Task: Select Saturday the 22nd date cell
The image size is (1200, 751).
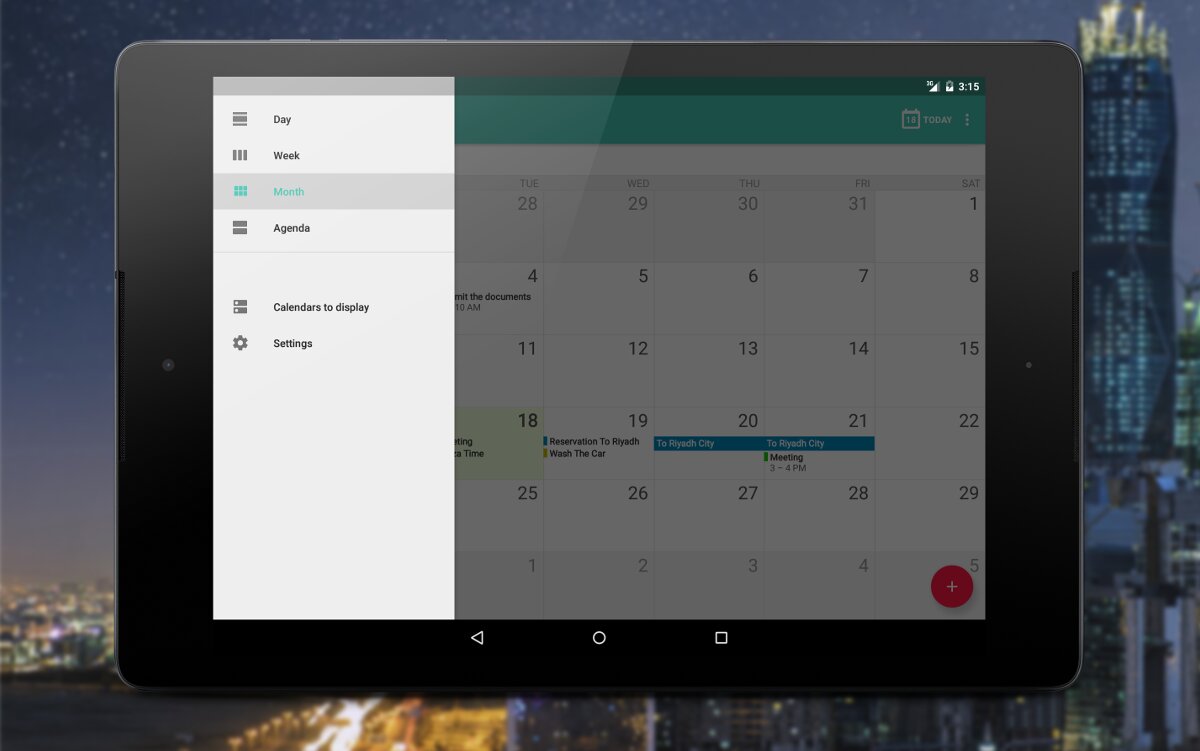Action: pos(930,443)
